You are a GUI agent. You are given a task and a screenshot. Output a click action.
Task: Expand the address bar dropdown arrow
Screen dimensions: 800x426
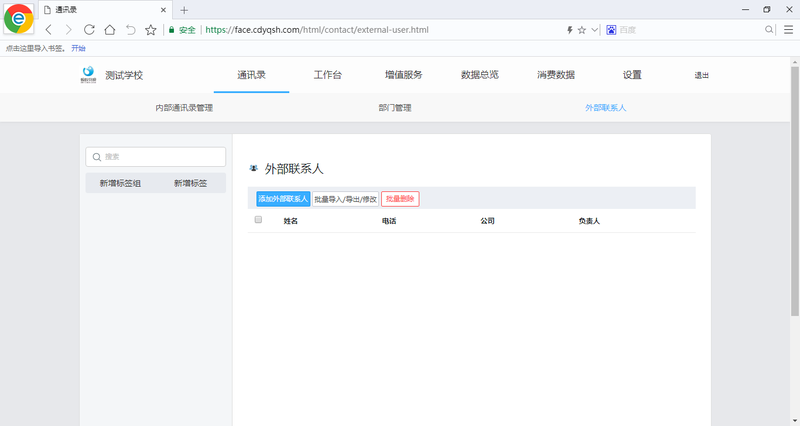pos(595,30)
